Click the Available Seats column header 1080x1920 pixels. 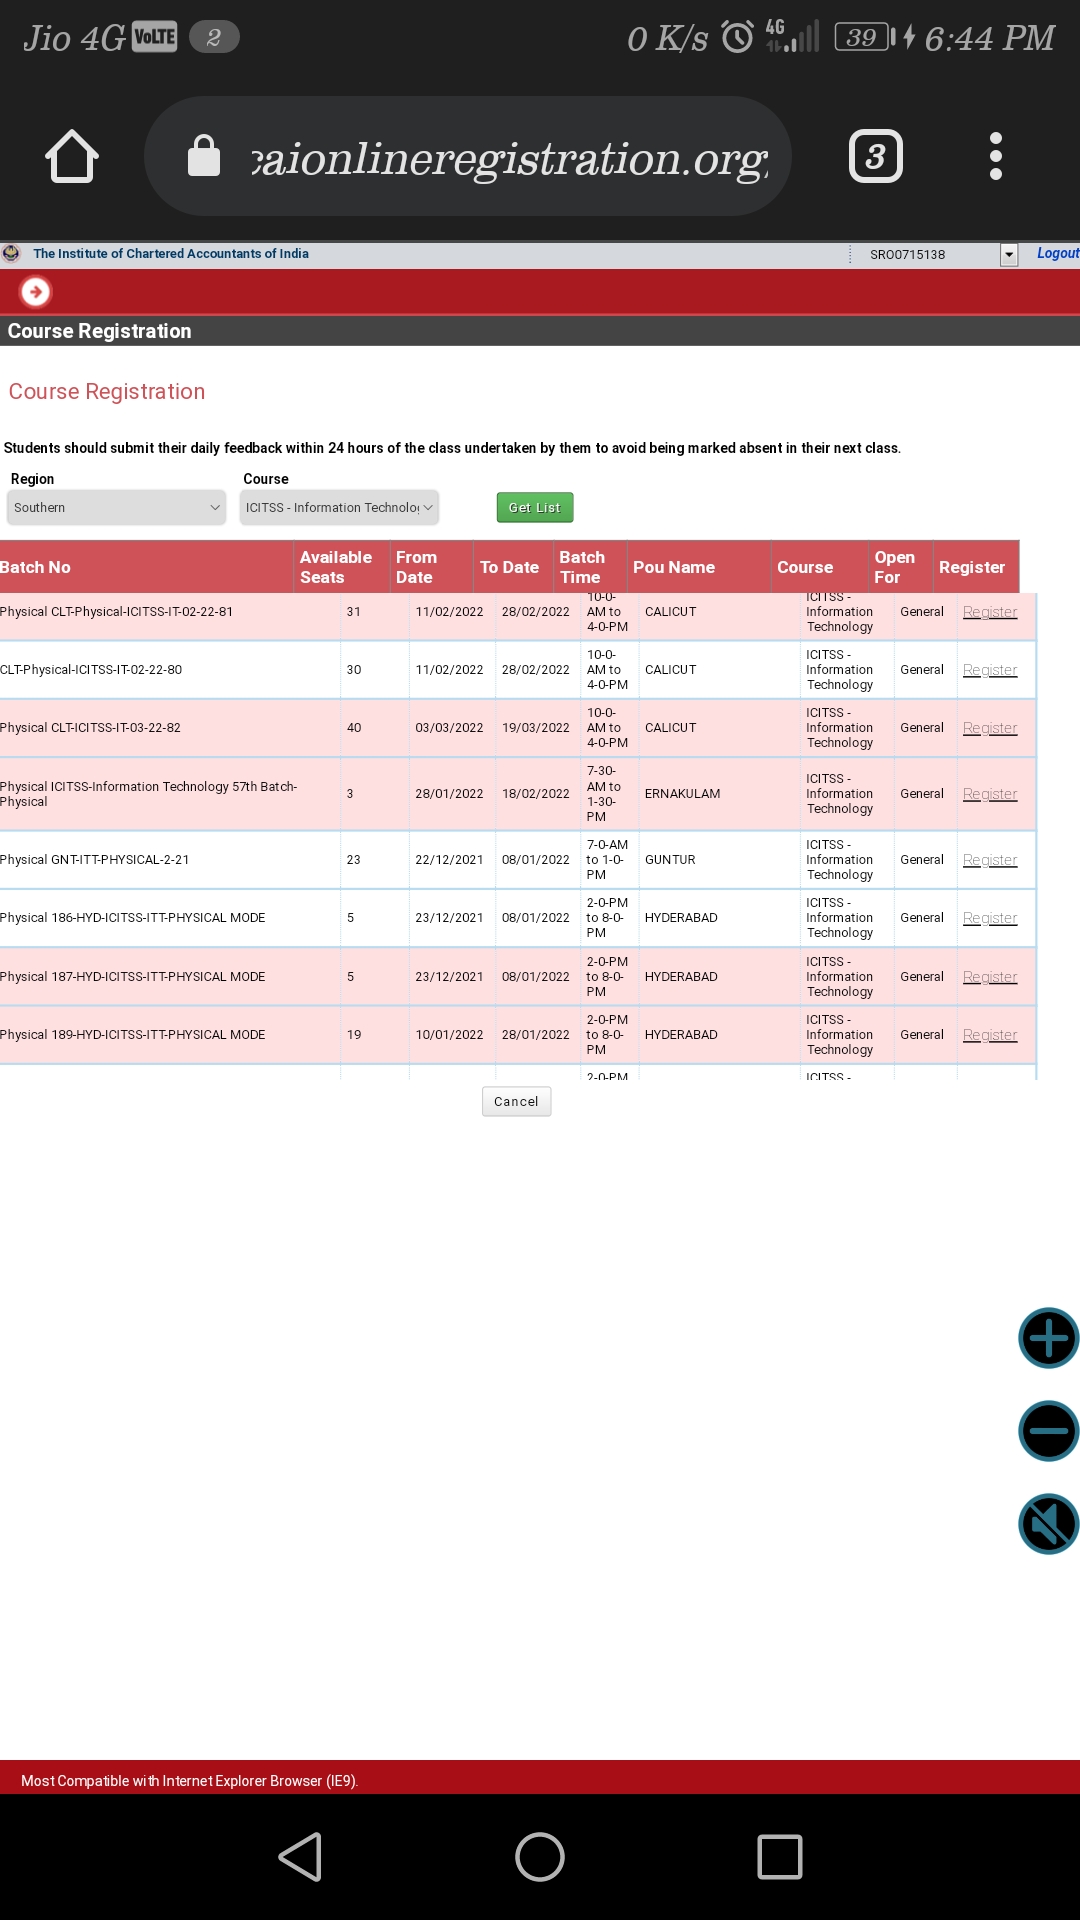pos(336,567)
